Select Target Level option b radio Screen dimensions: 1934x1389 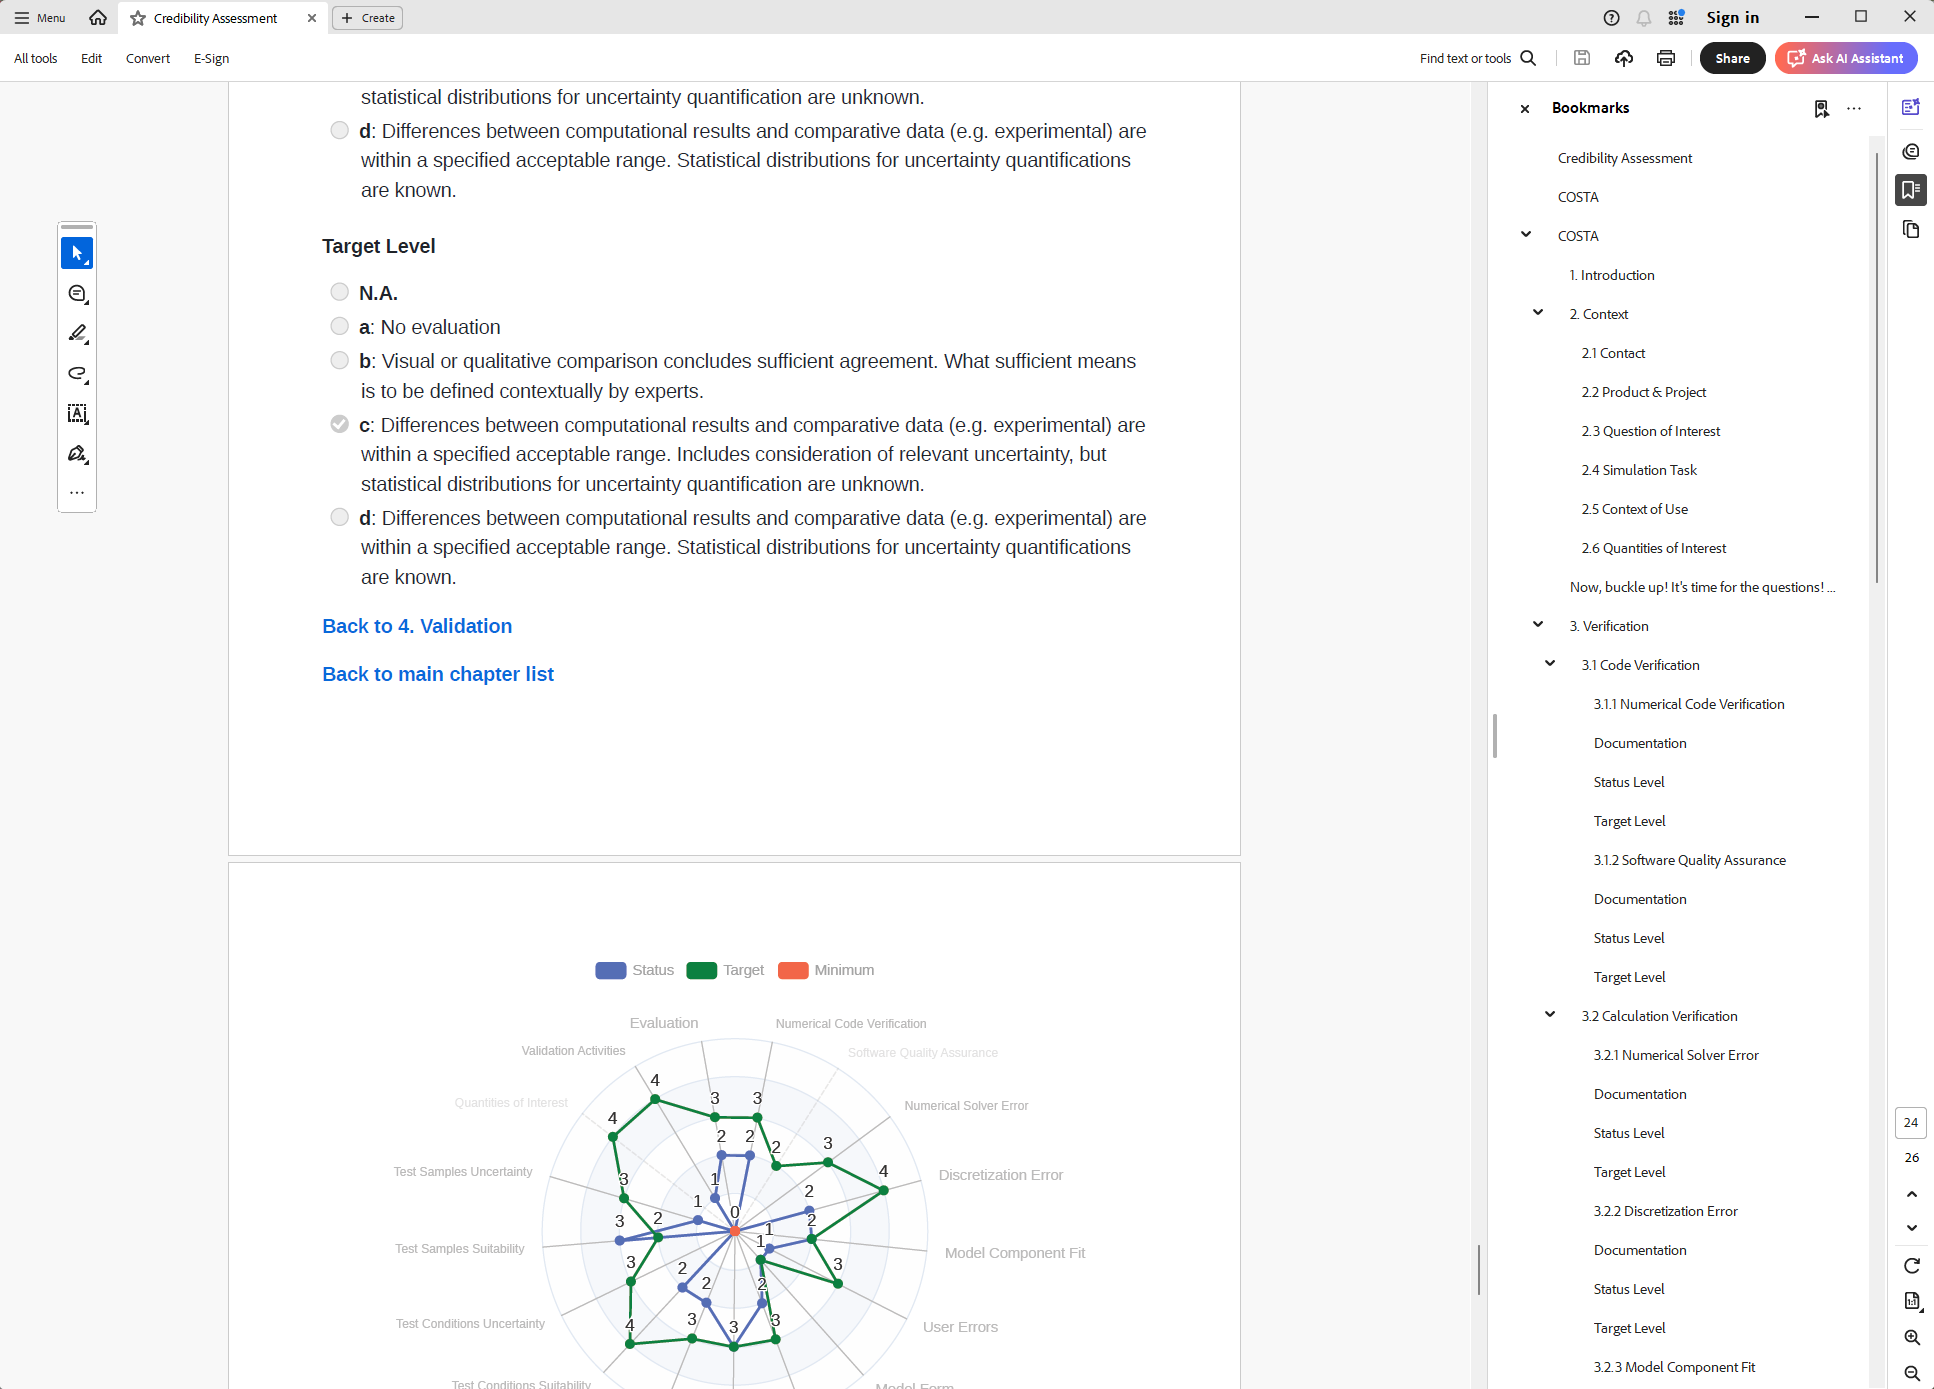[x=340, y=360]
